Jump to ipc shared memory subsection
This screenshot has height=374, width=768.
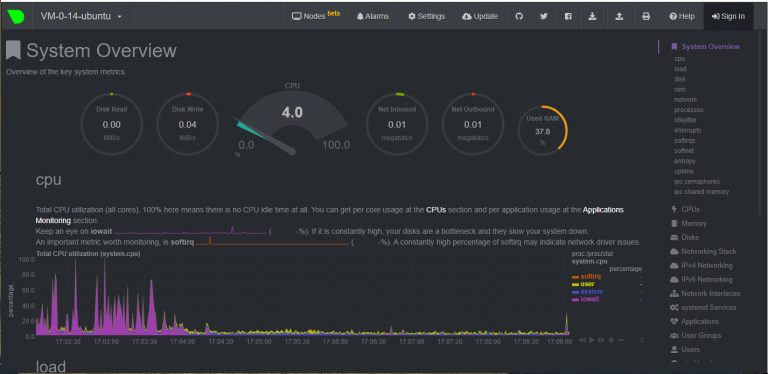click(701, 192)
